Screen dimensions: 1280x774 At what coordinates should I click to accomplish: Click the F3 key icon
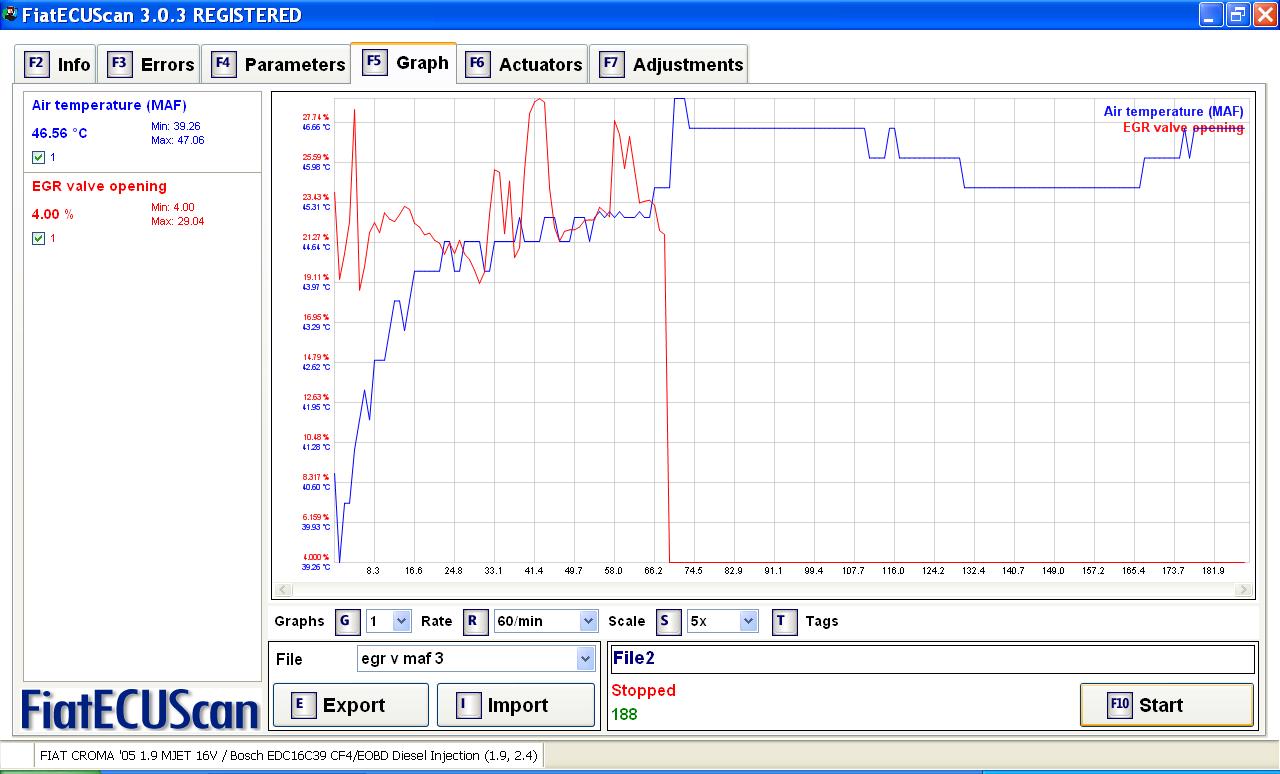coord(119,64)
